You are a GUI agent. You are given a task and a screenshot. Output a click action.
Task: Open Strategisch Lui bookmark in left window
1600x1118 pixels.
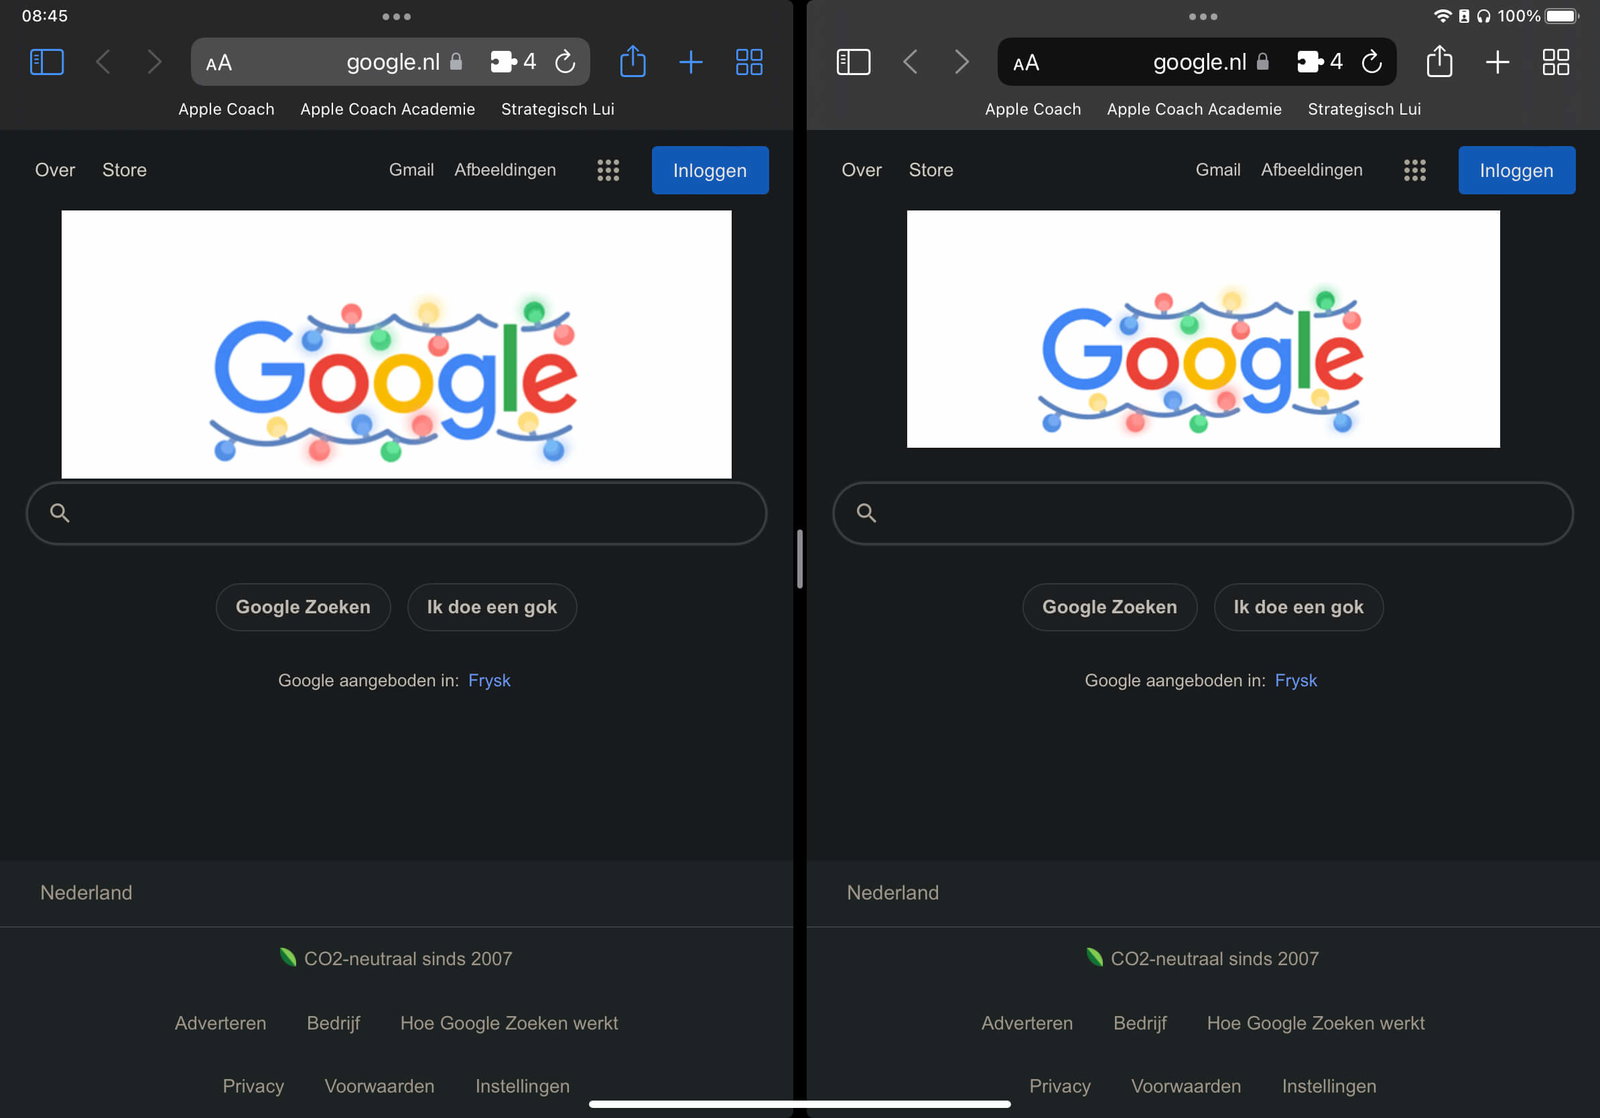pos(558,109)
